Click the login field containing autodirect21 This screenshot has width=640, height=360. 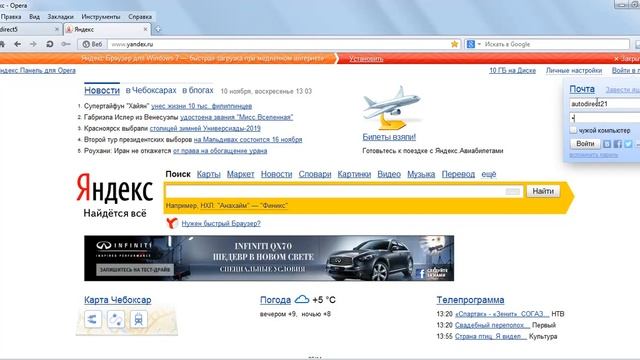click(x=605, y=104)
